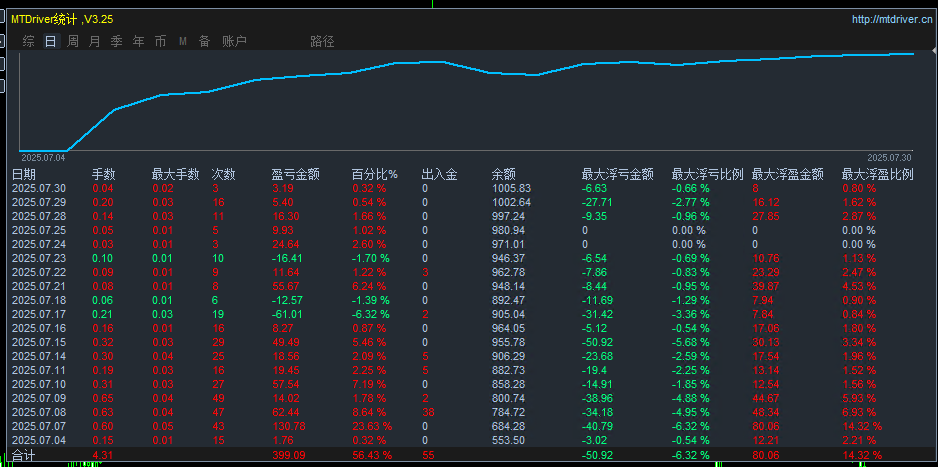This screenshot has width=938, height=467.
Task: Open the 备 notes tab
Action: pyautogui.click(x=205, y=41)
